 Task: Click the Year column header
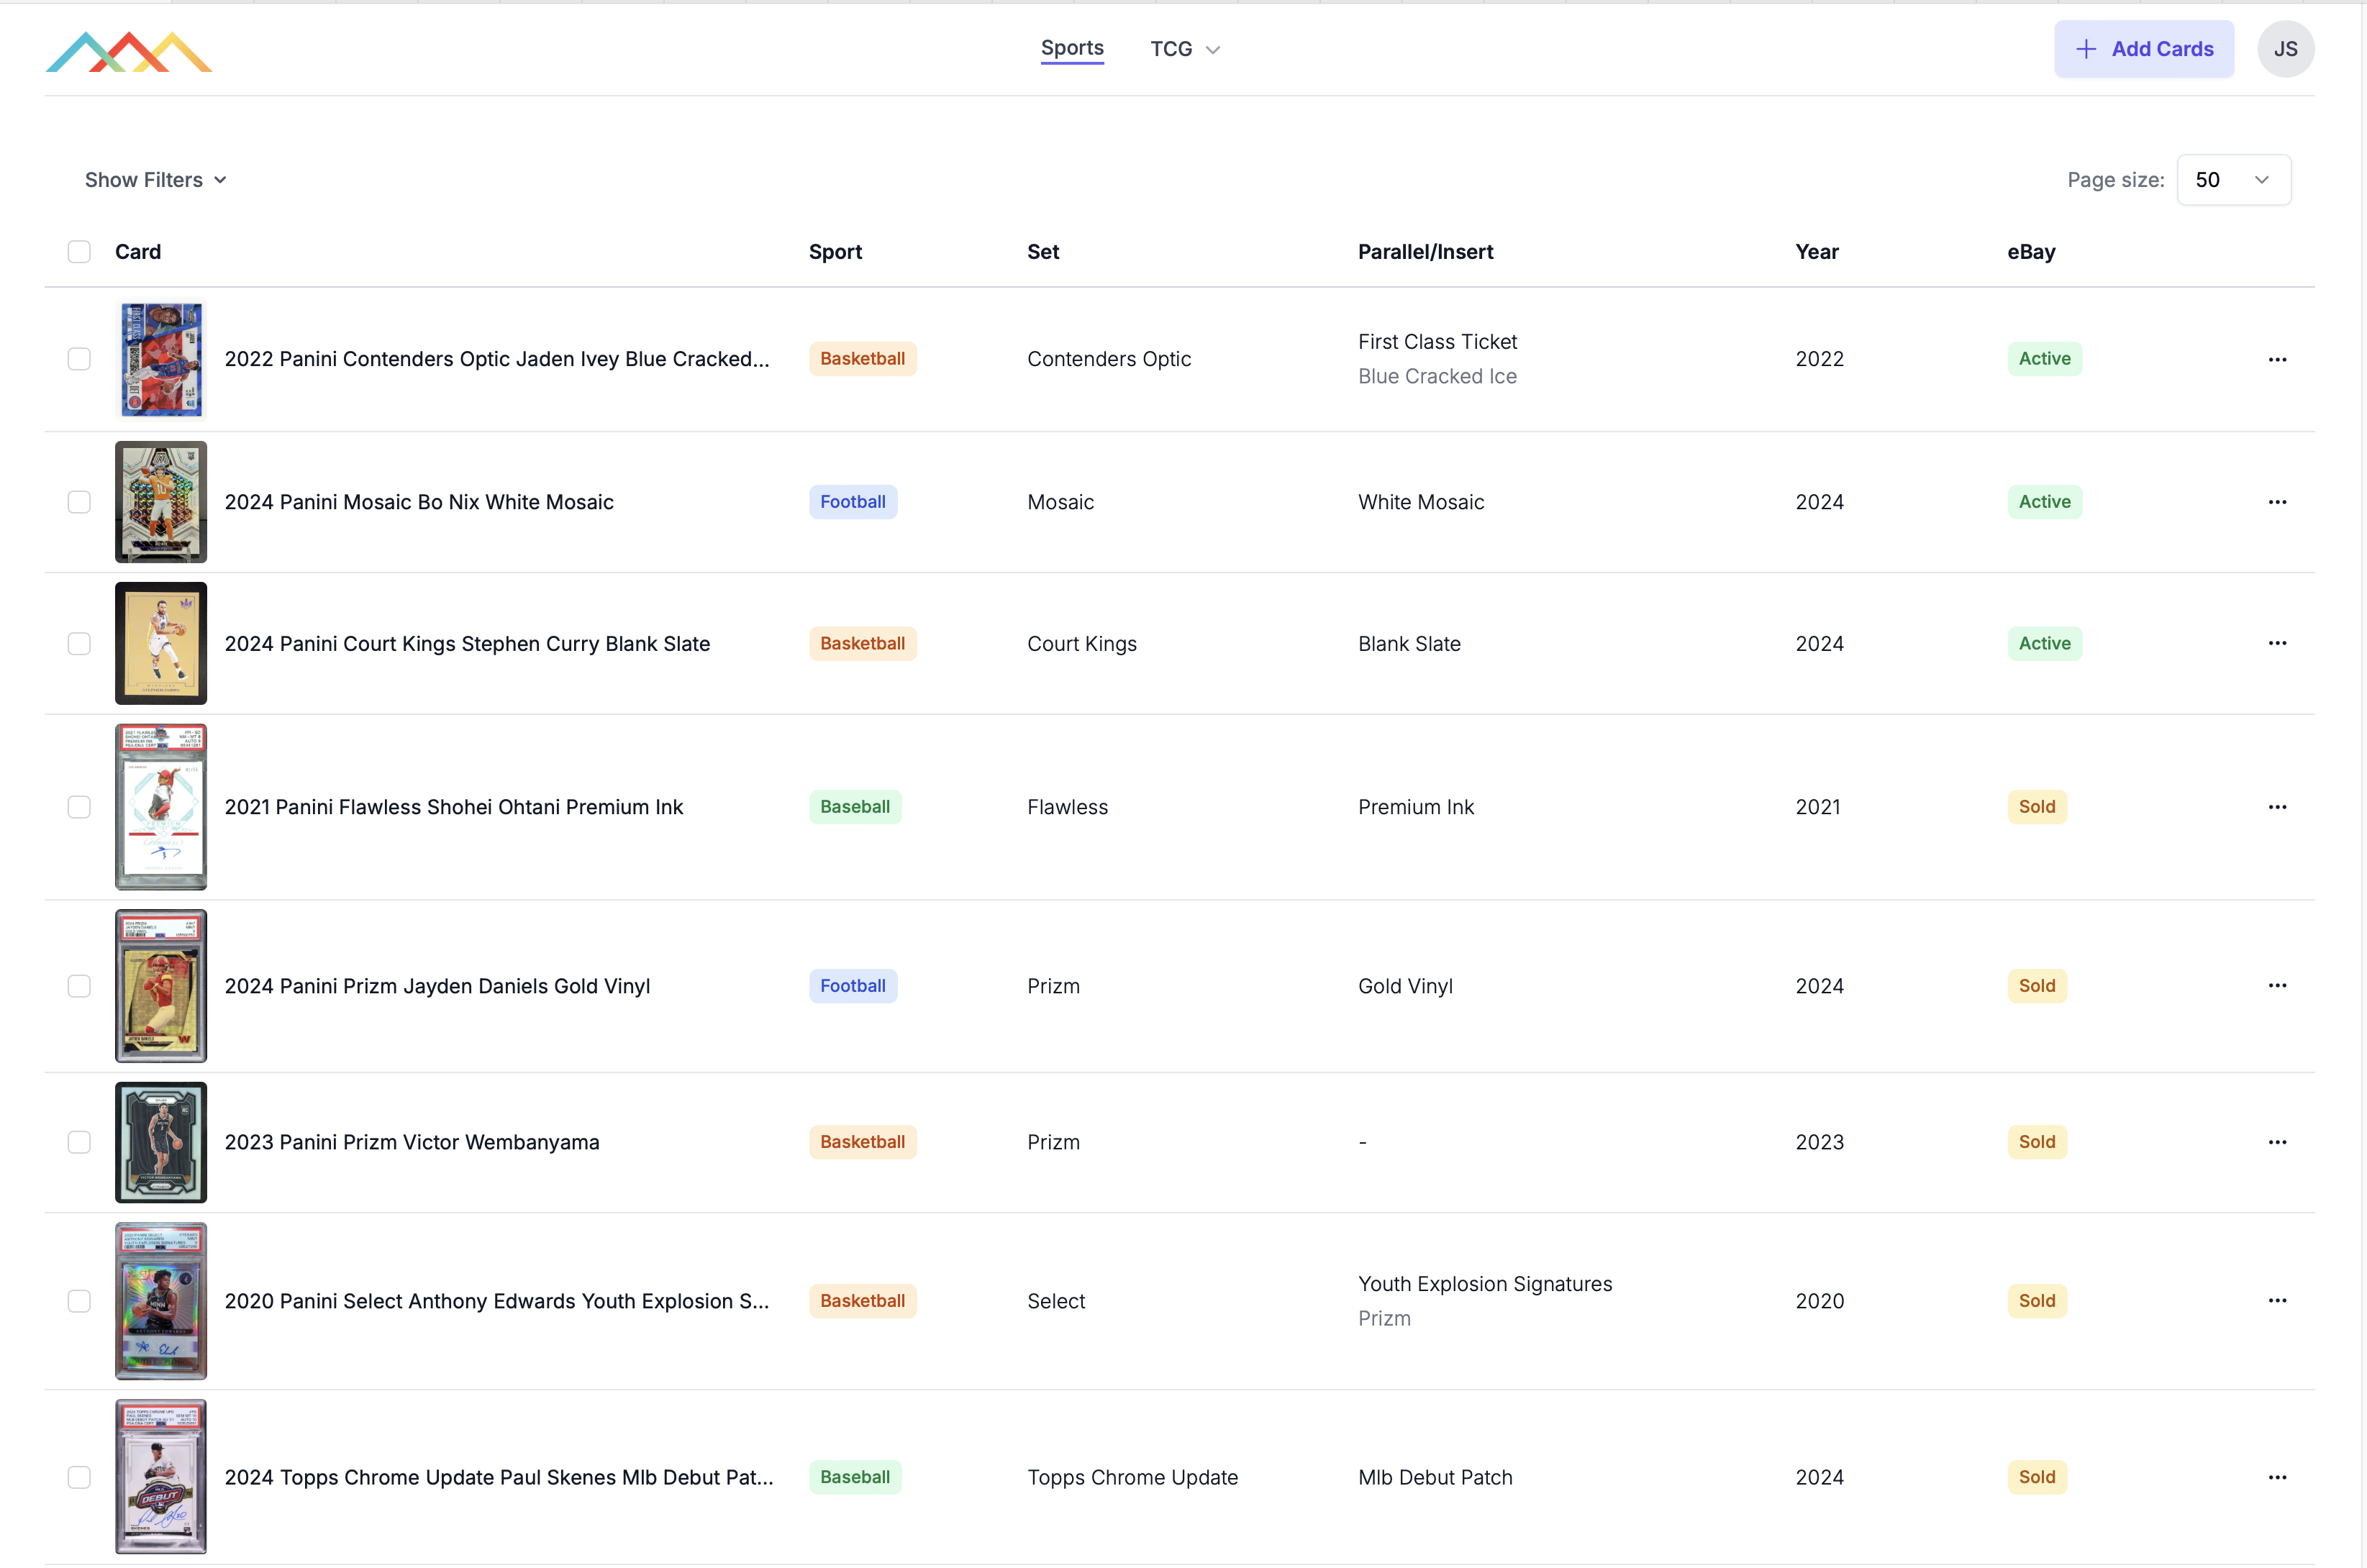tap(1816, 252)
